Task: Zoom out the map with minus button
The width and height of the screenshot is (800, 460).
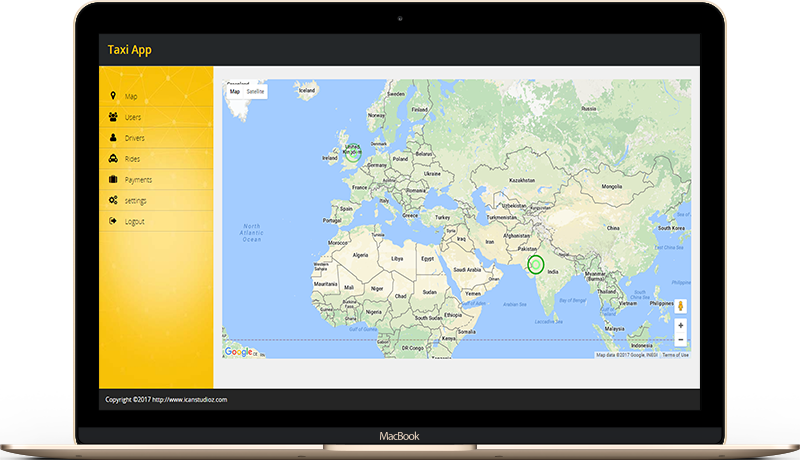Action: [x=680, y=340]
